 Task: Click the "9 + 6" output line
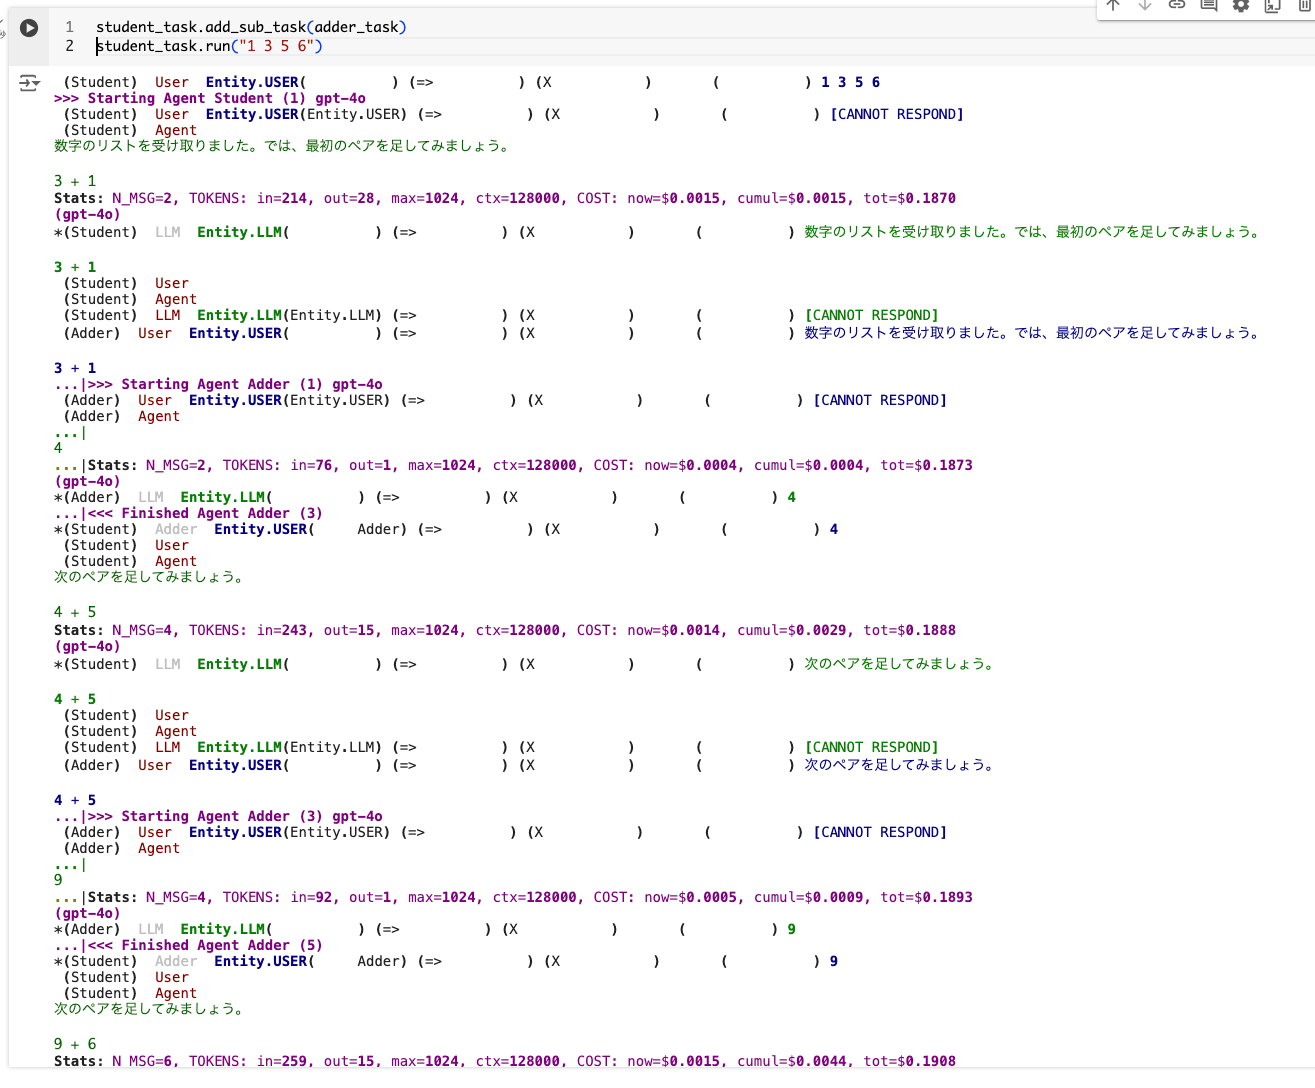[75, 1044]
